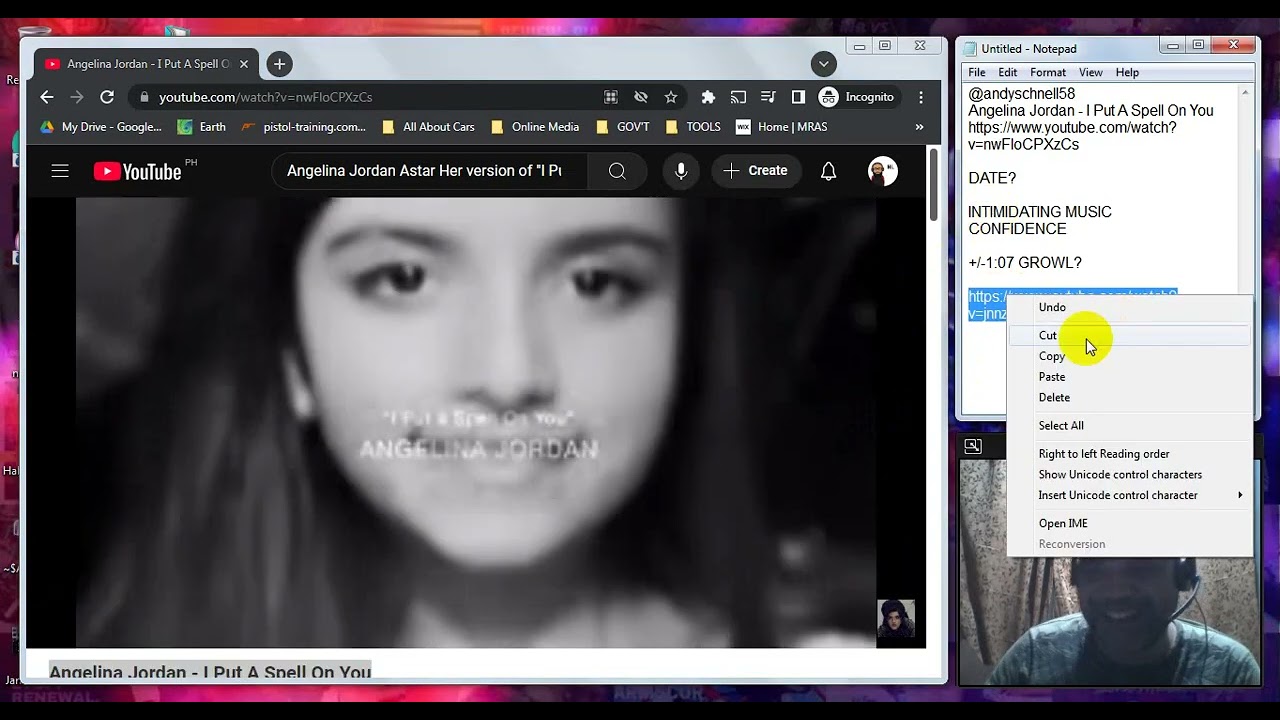Open Notepad Format menu
The width and height of the screenshot is (1280, 720).
[1048, 72]
